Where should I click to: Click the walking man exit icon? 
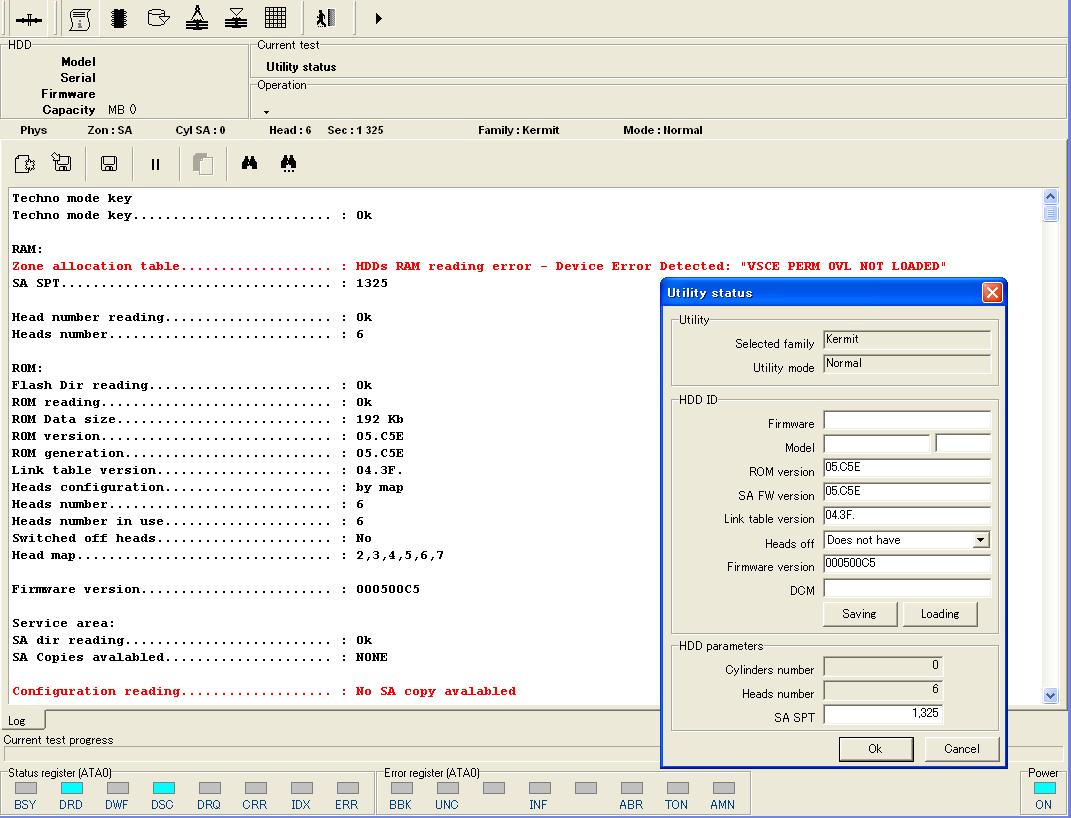pyautogui.click(x=326, y=18)
